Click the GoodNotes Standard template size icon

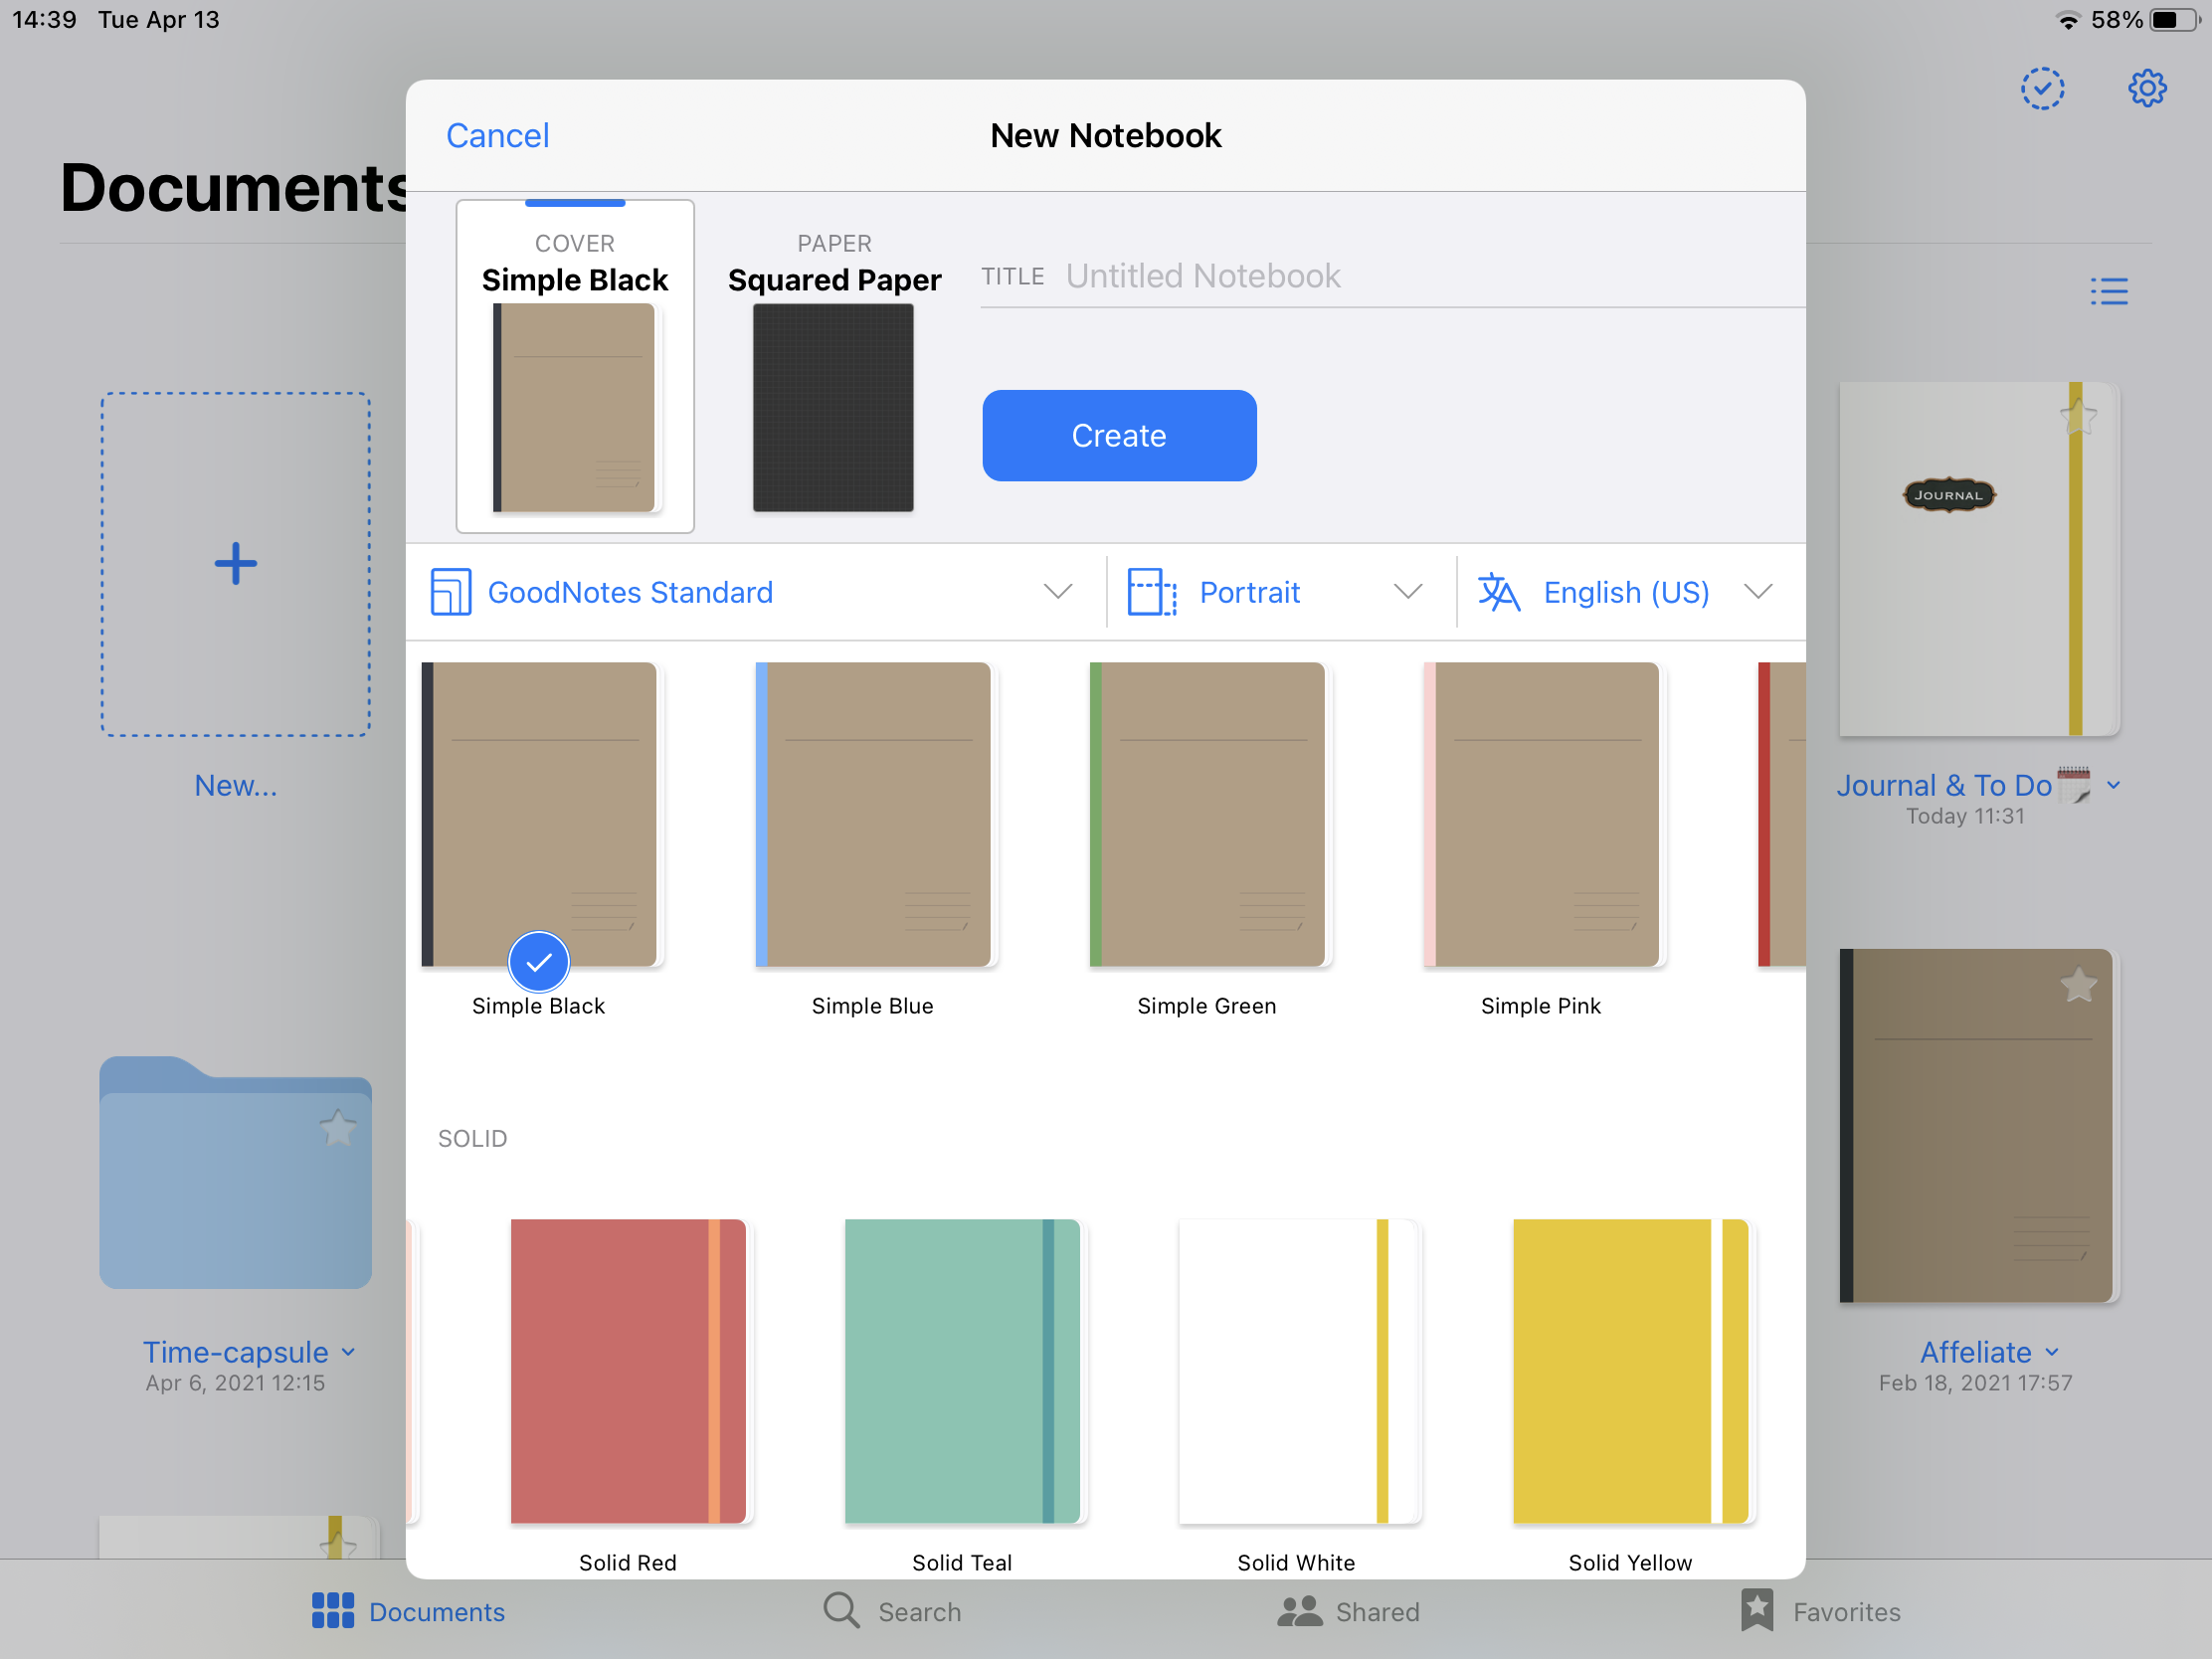(451, 592)
